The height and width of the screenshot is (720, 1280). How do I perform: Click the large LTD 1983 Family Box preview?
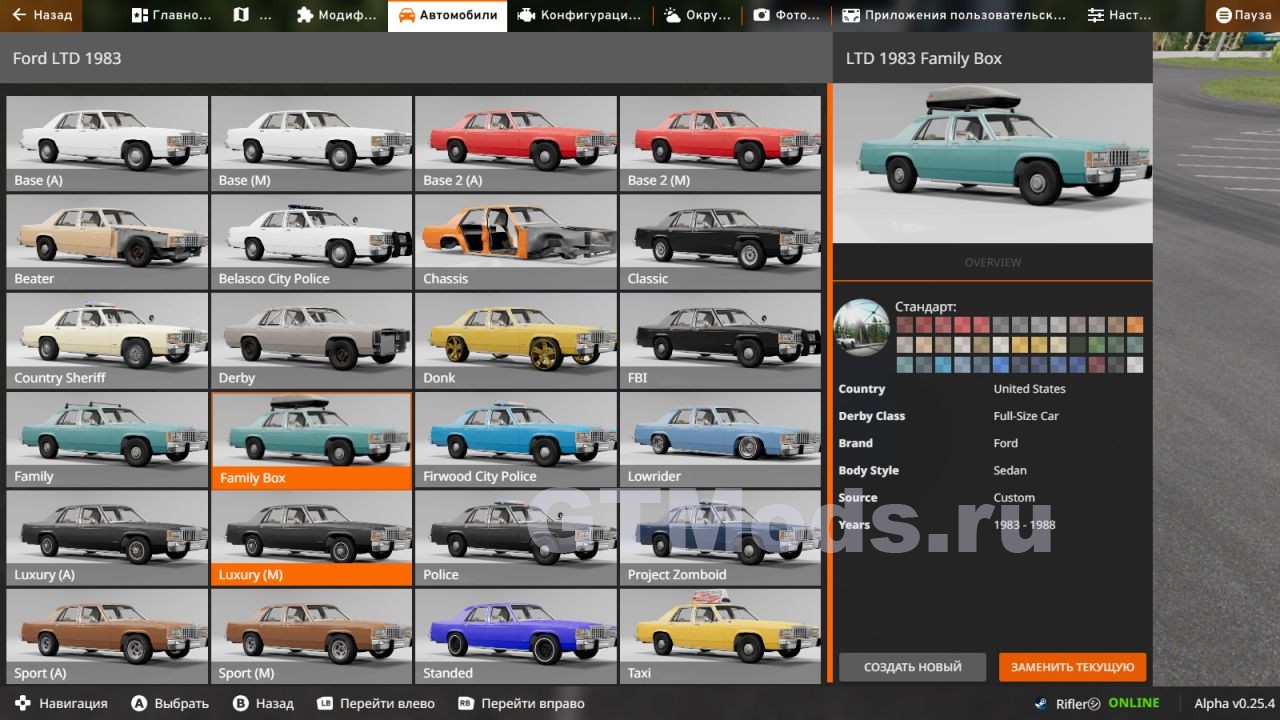click(x=992, y=163)
